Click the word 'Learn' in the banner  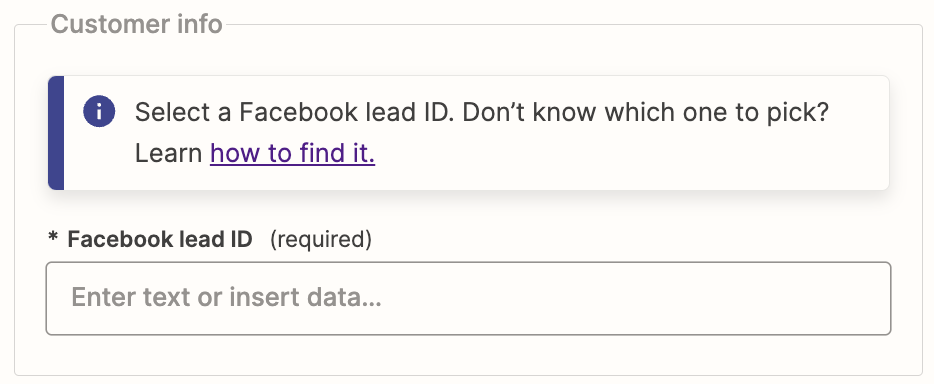[169, 153]
